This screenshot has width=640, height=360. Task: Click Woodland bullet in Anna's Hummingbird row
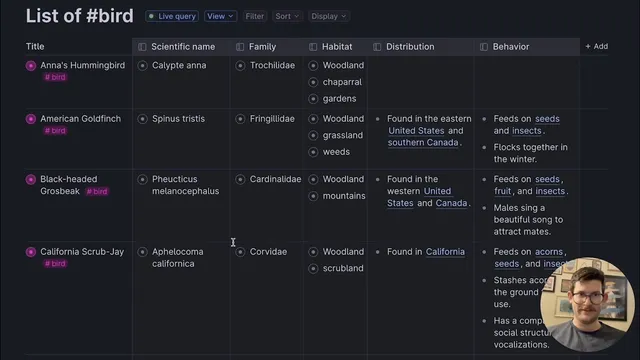313,65
